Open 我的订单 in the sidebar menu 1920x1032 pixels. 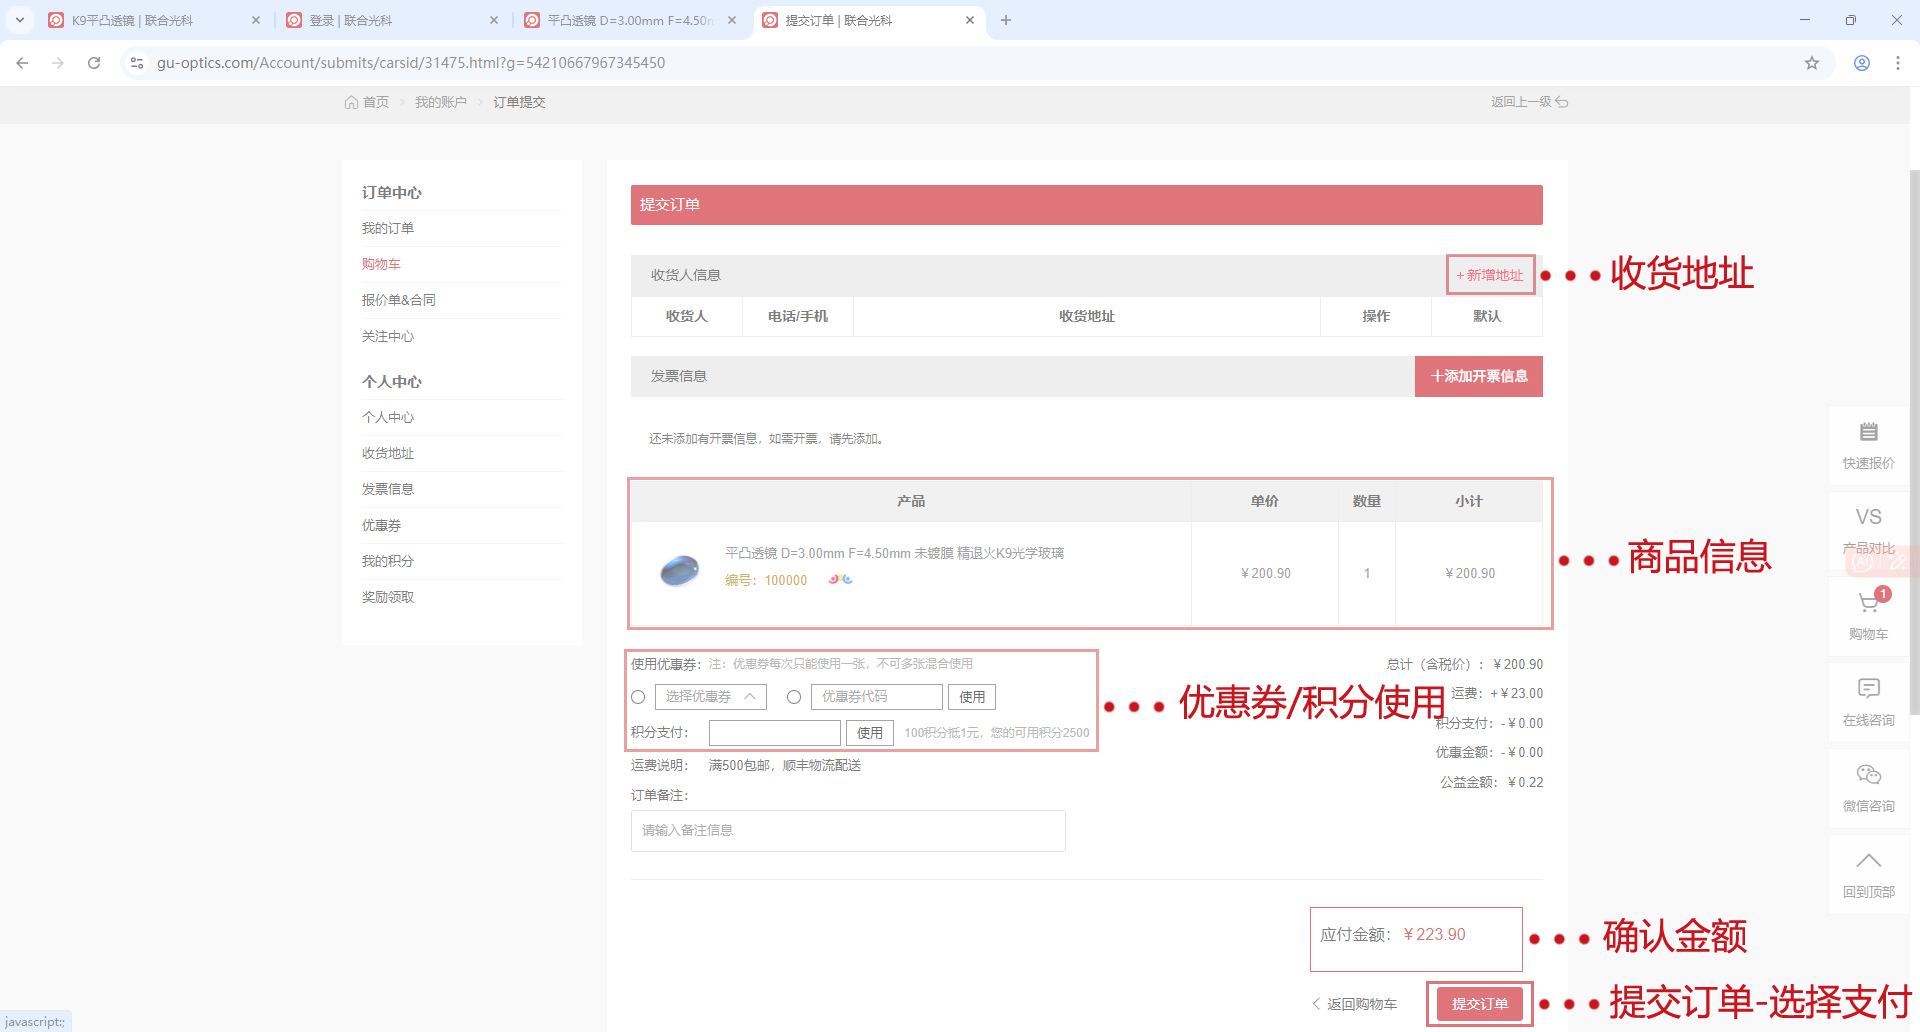pyautogui.click(x=388, y=229)
